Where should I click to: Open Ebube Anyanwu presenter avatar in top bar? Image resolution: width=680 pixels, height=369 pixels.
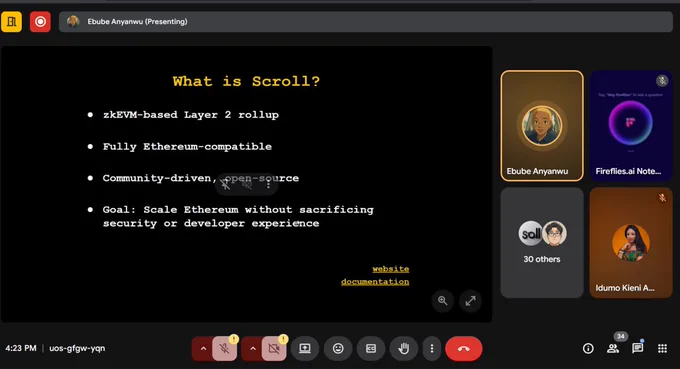(x=73, y=22)
